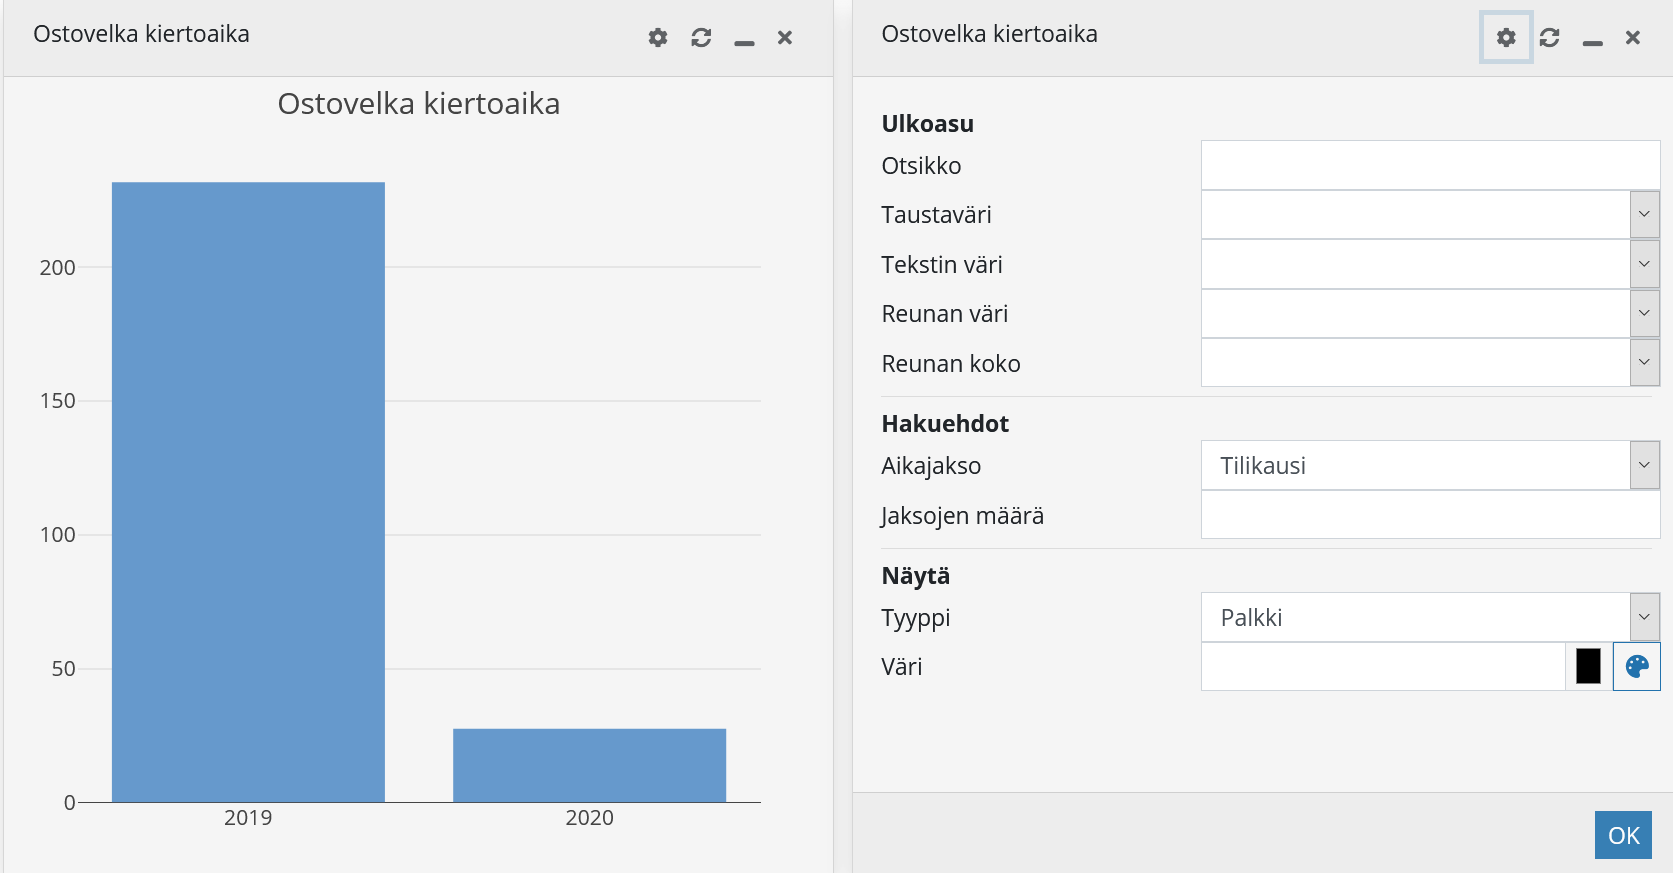
Task: Refresh the right Ostovelka kiertoaika panel
Action: [1549, 38]
